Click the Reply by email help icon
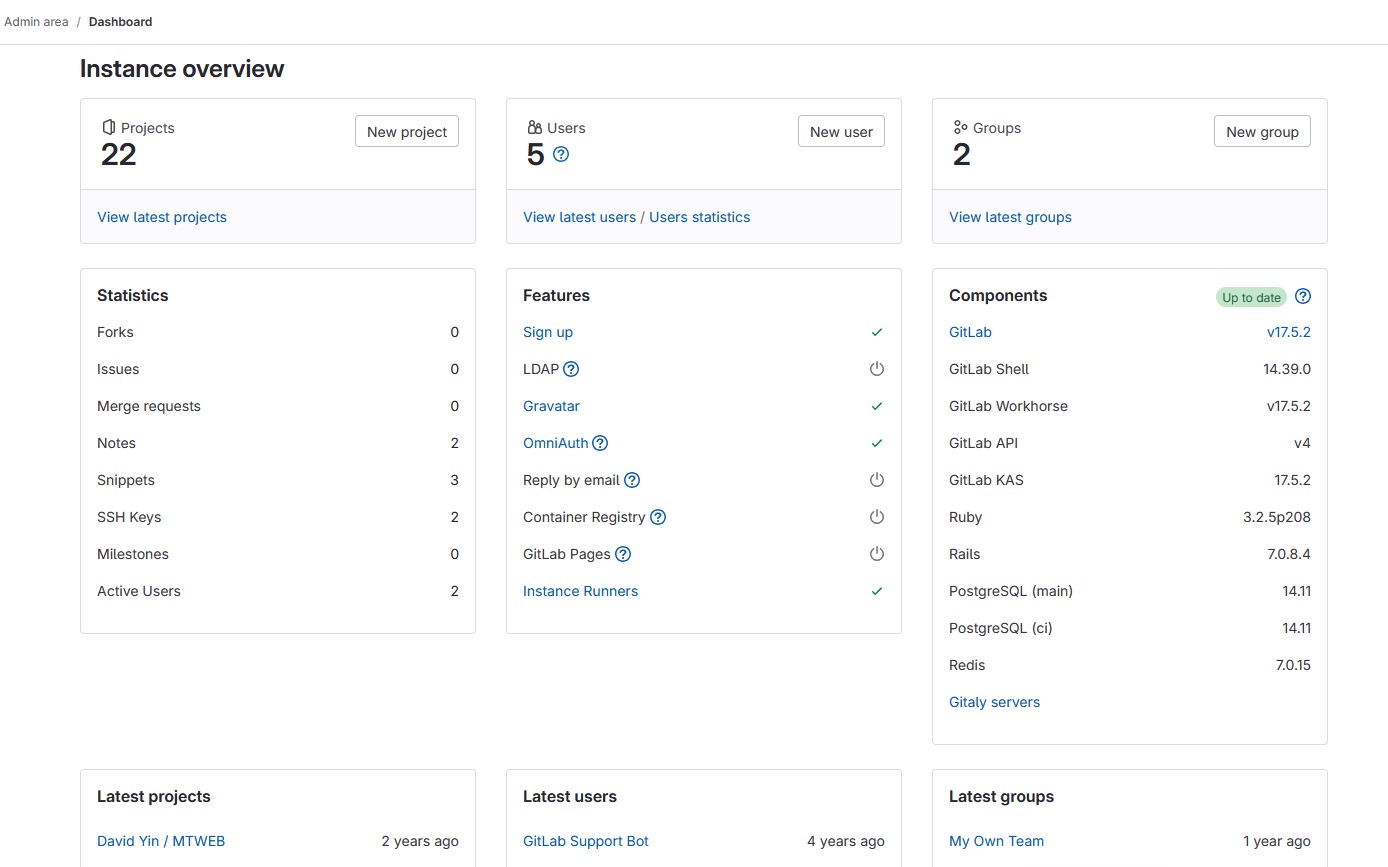Viewport: 1388px width, 867px height. pyautogui.click(x=632, y=480)
